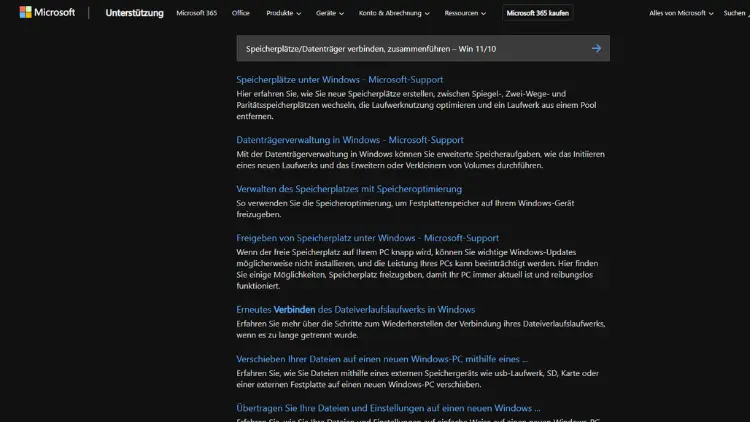Open Freigeben von Speicherplatz unter Windows
The height and width of the screenshot is (422, 750).
click(367, 238)
